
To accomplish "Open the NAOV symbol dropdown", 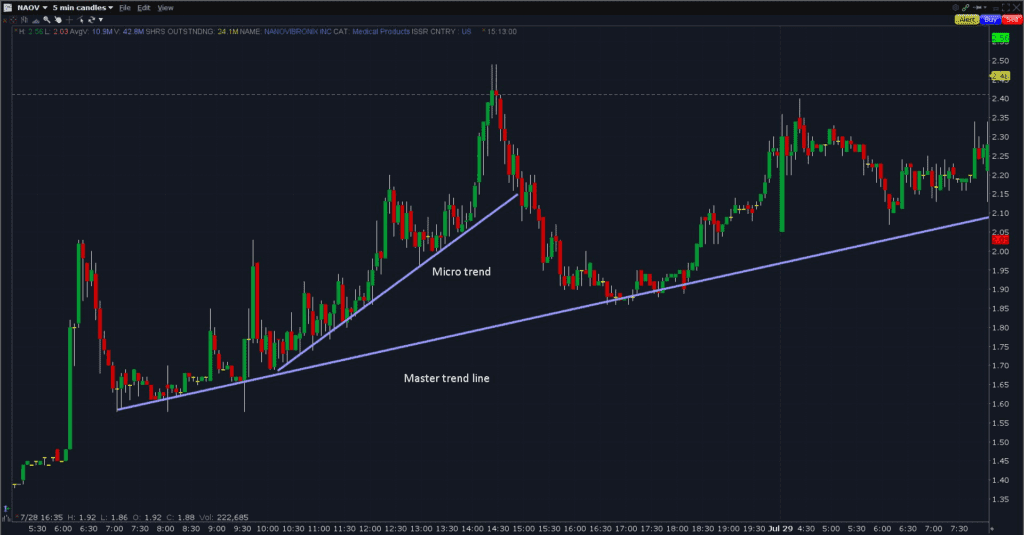I will tap(32, 8).
